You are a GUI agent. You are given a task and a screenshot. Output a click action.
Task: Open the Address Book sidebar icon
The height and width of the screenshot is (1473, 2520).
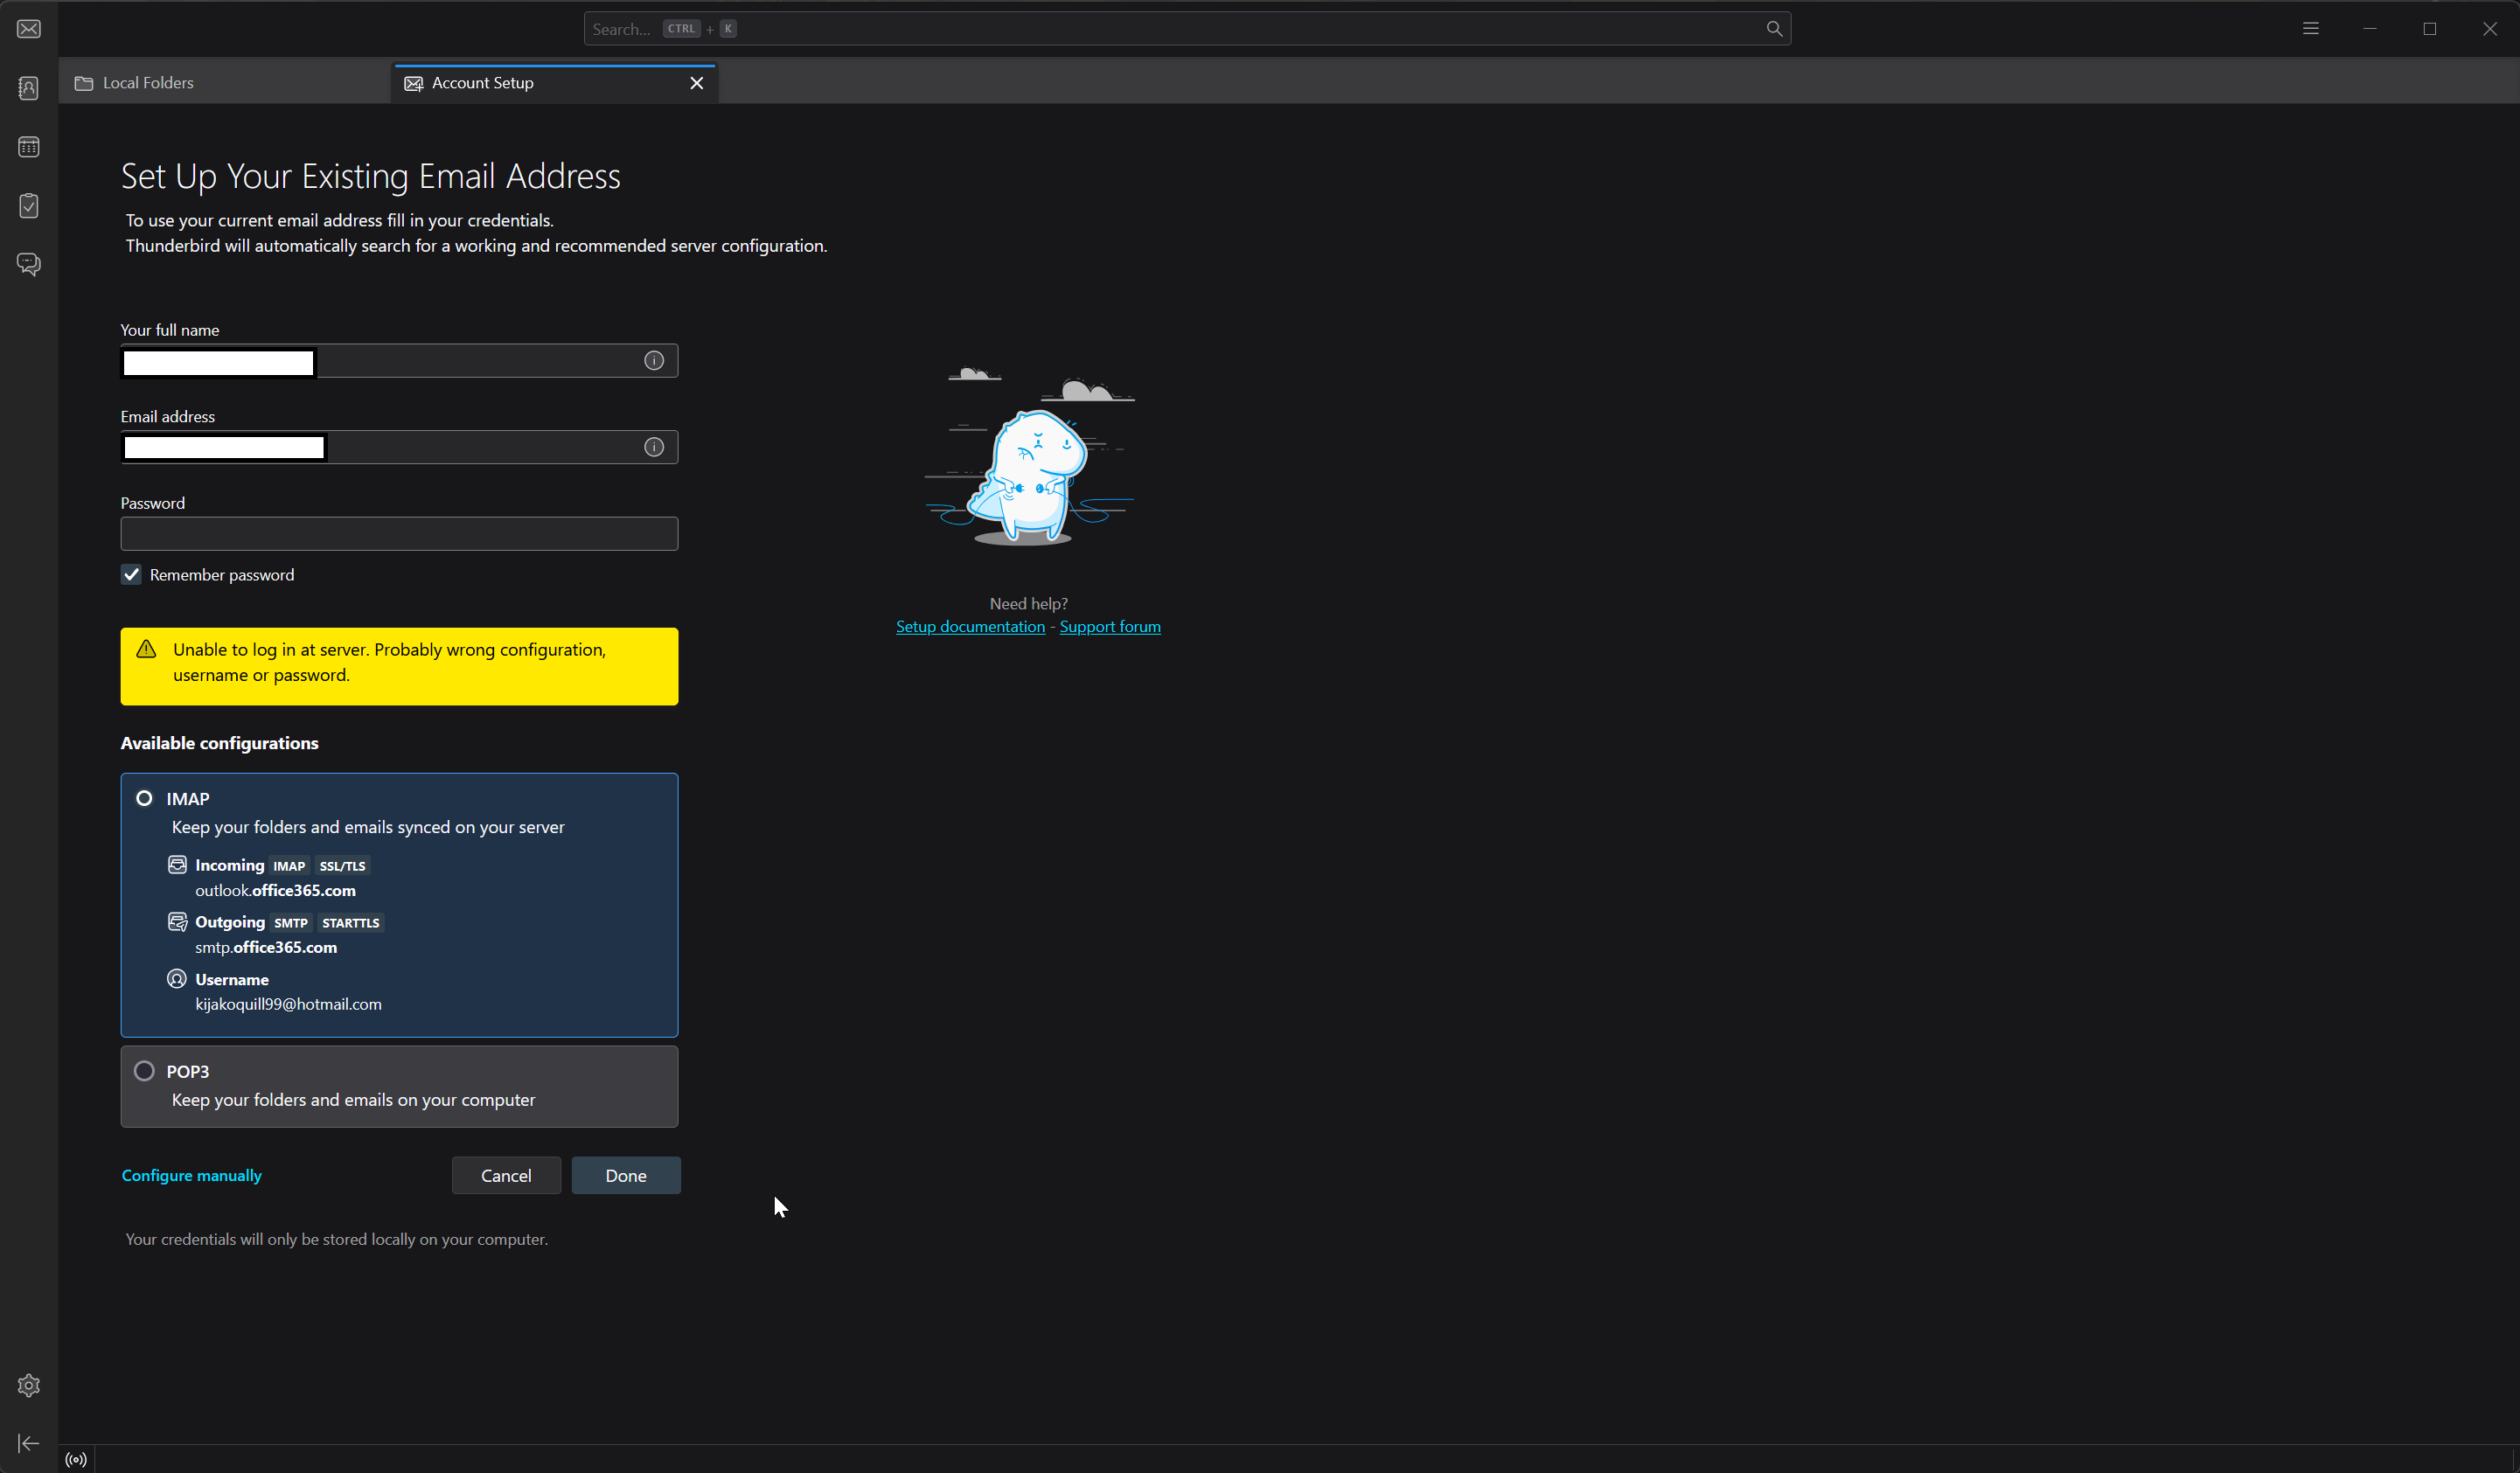click(29, 88)
